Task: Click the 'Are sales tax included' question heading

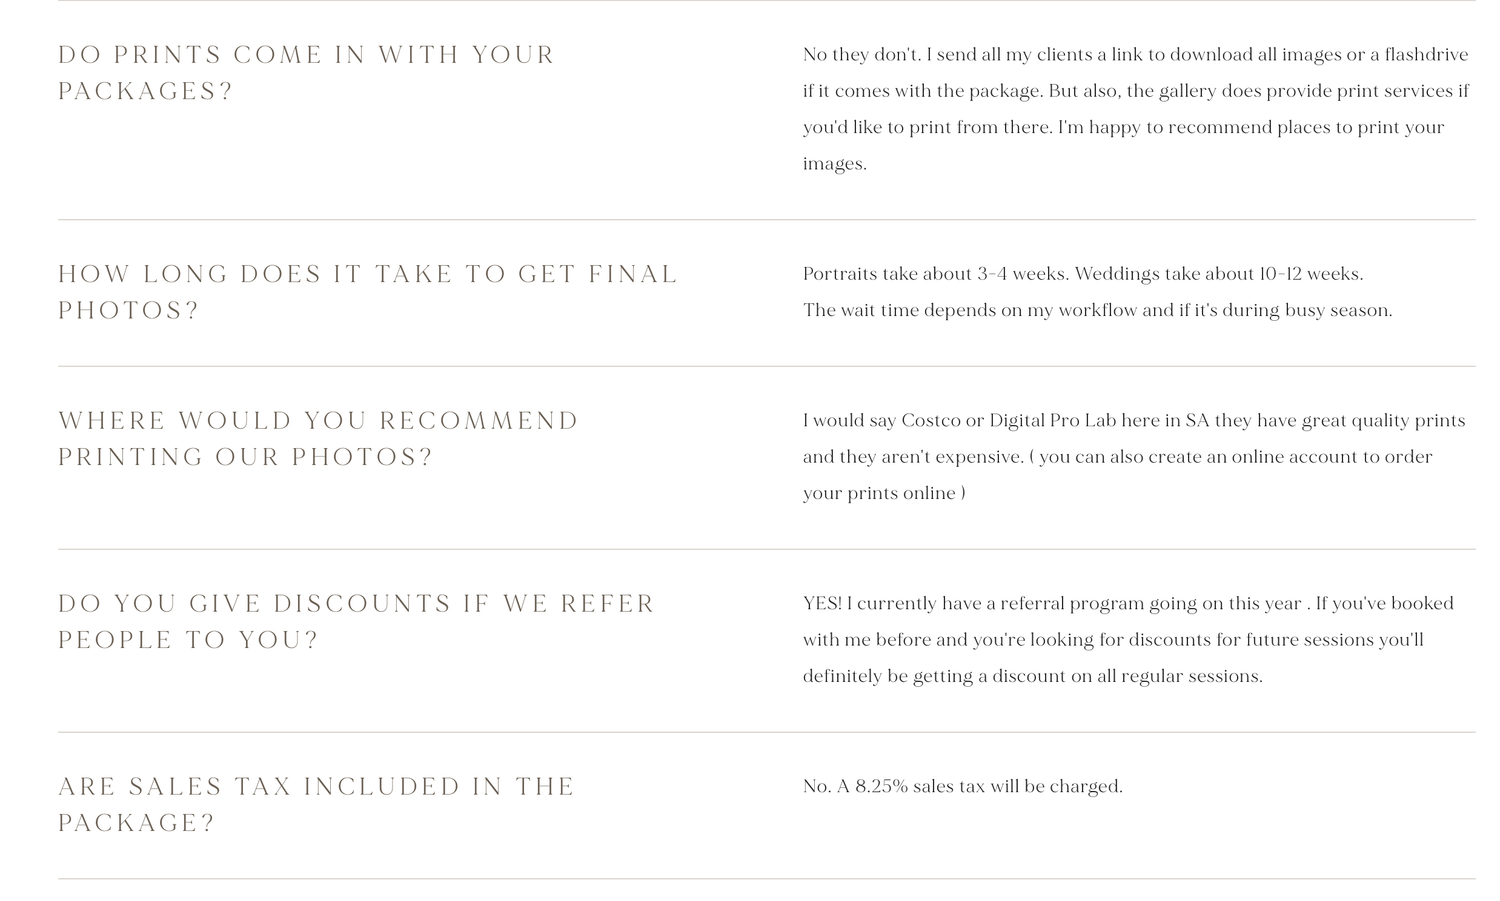Action: (316, 805)
